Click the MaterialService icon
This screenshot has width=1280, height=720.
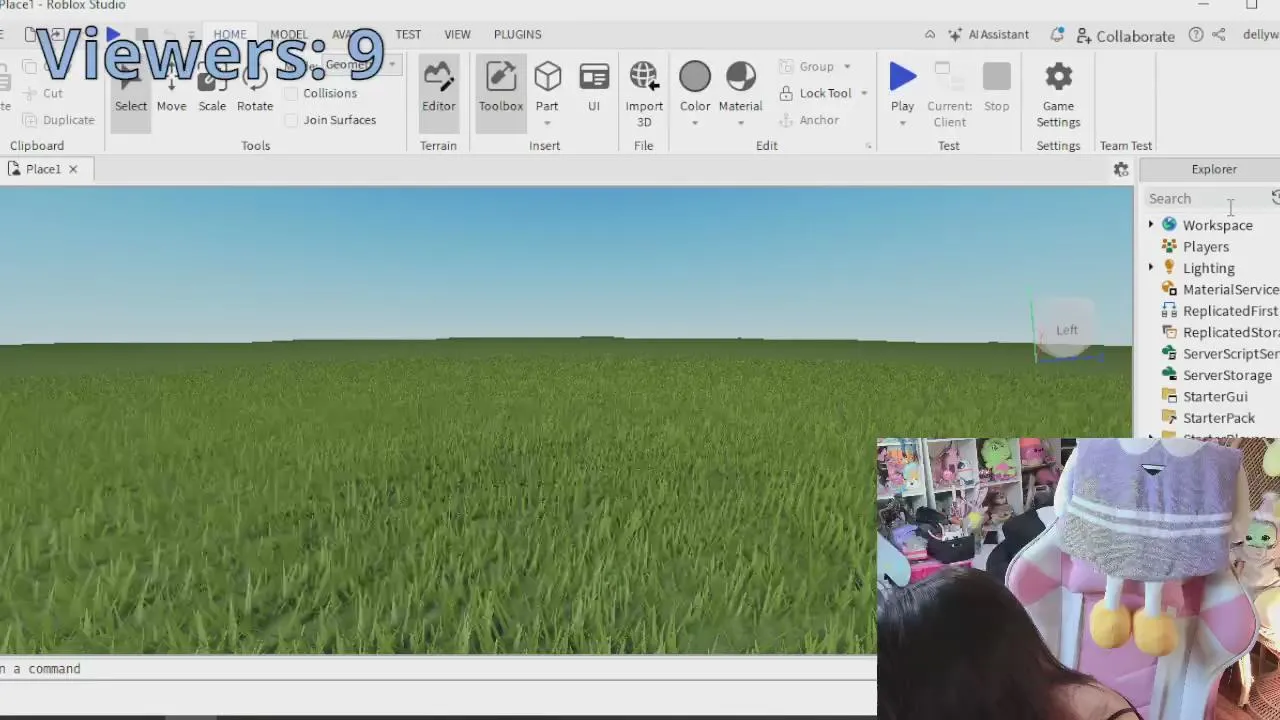[1169, 289]
